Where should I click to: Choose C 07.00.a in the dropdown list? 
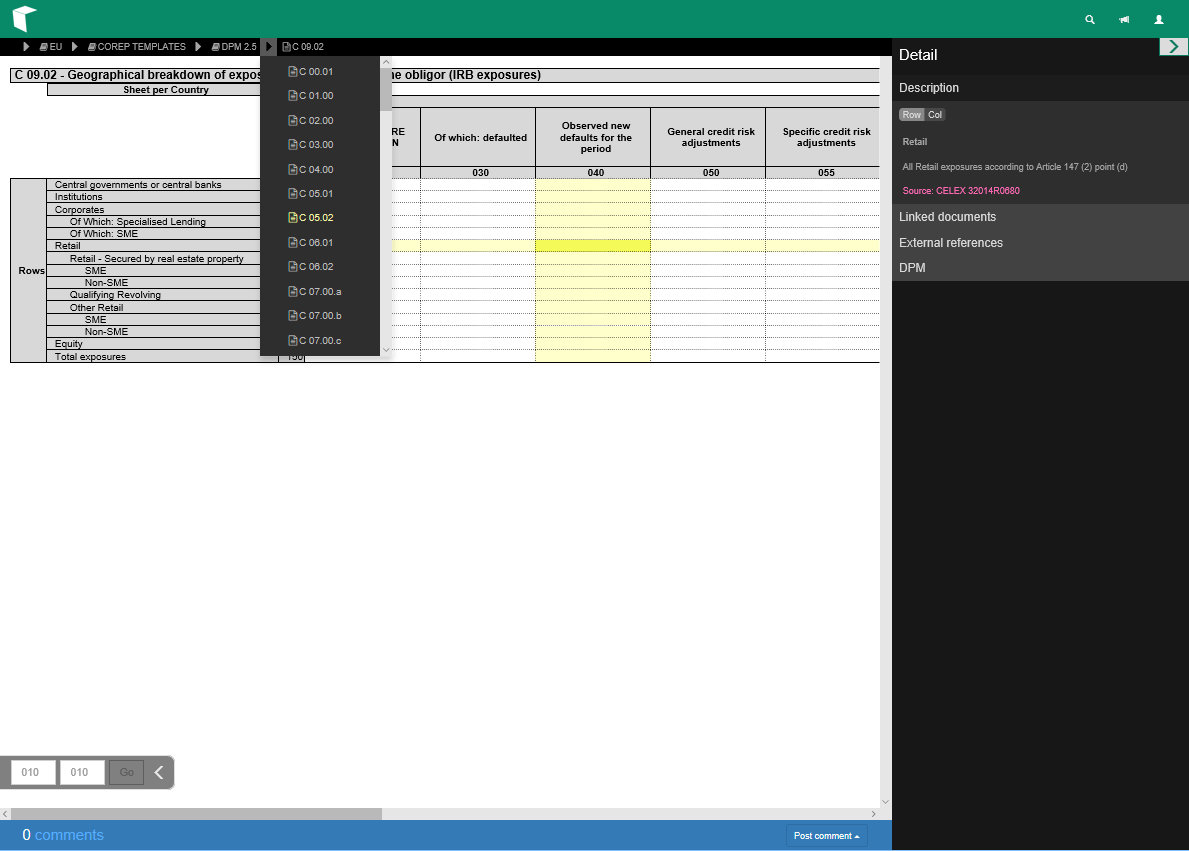coord(319,291)
